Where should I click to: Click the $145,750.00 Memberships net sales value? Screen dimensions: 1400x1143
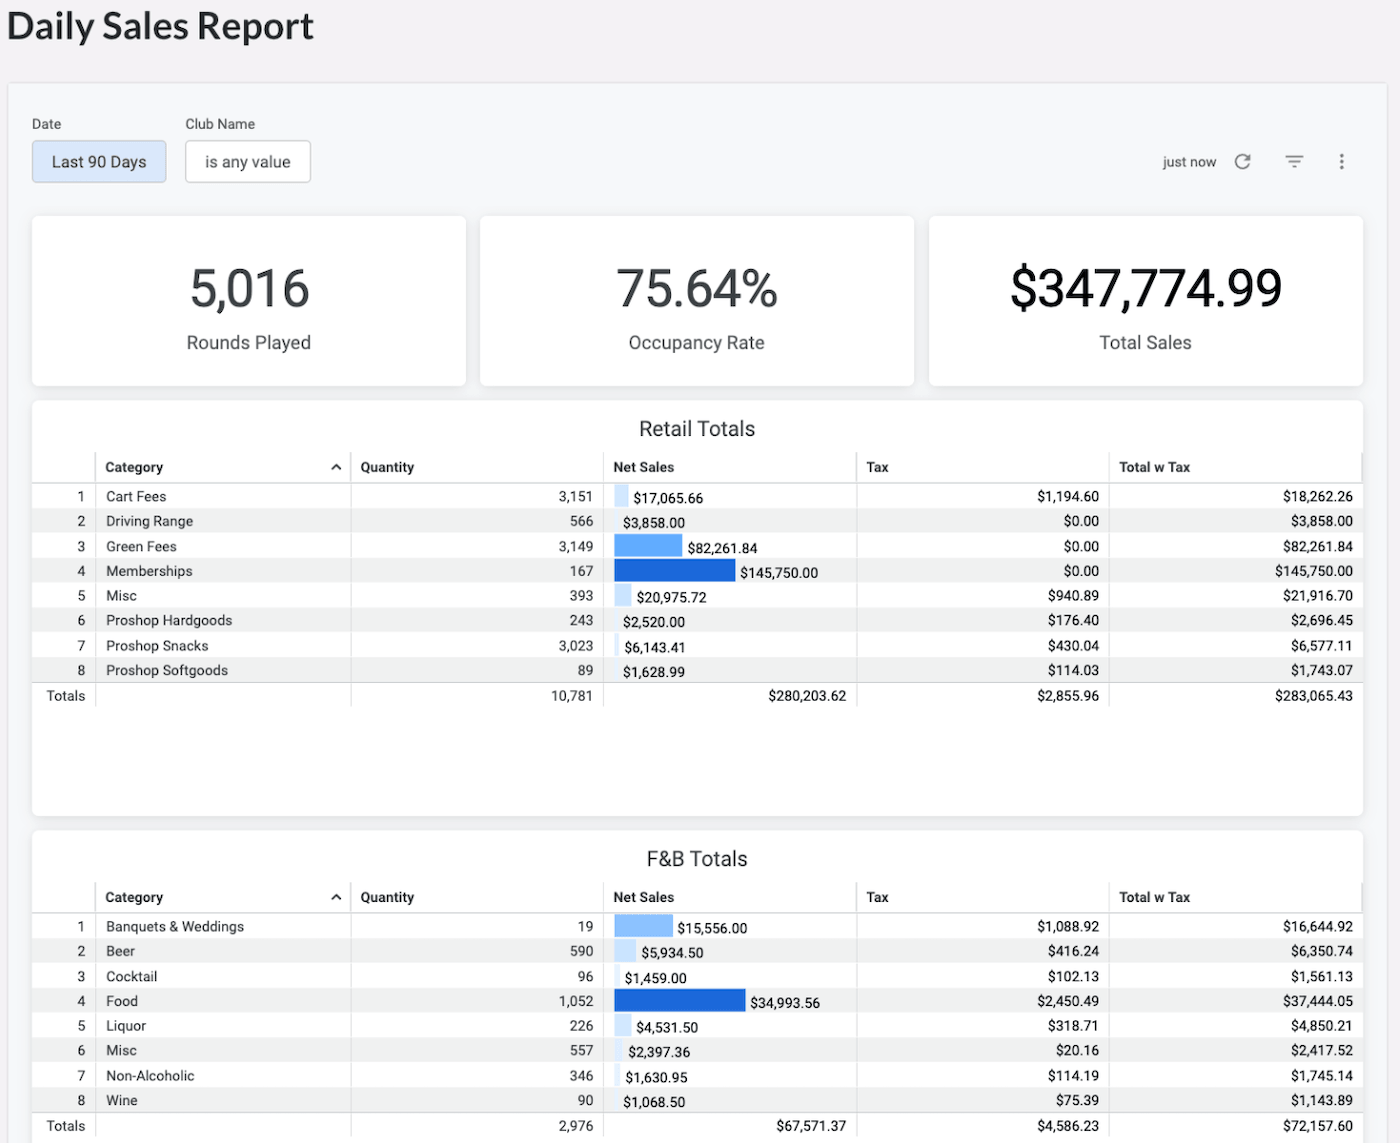[779, 573]
